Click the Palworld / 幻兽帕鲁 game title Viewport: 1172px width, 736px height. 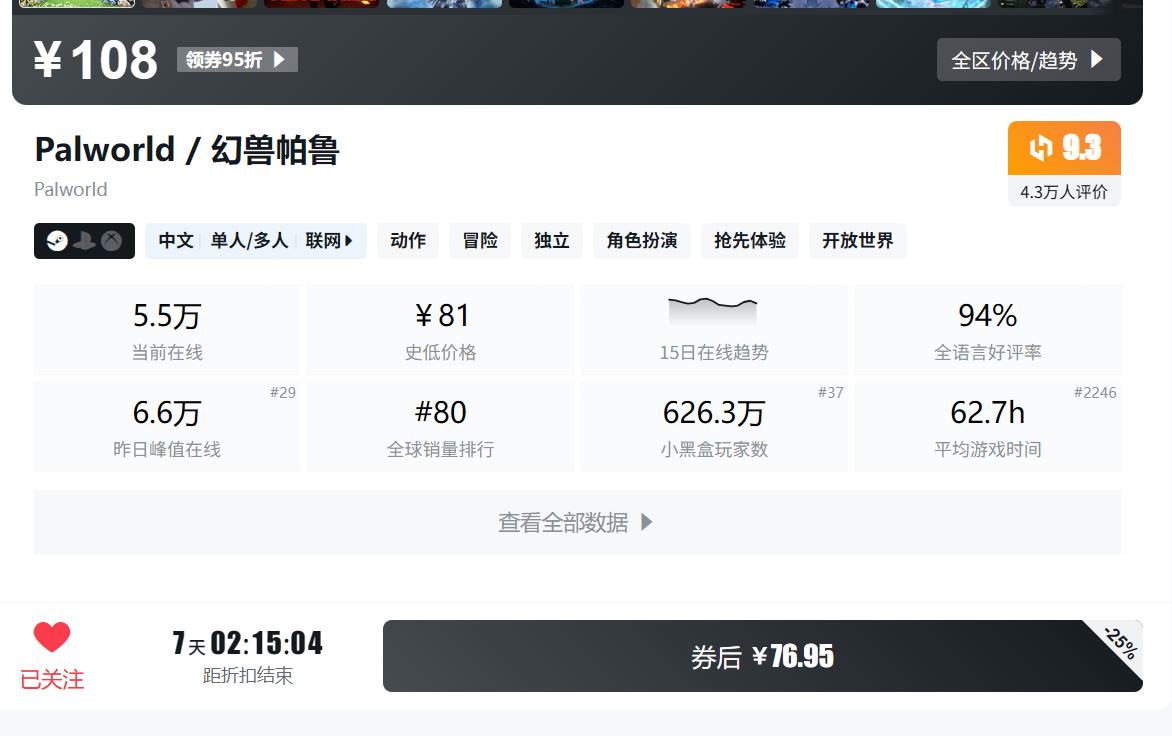(x=187, y=149)
